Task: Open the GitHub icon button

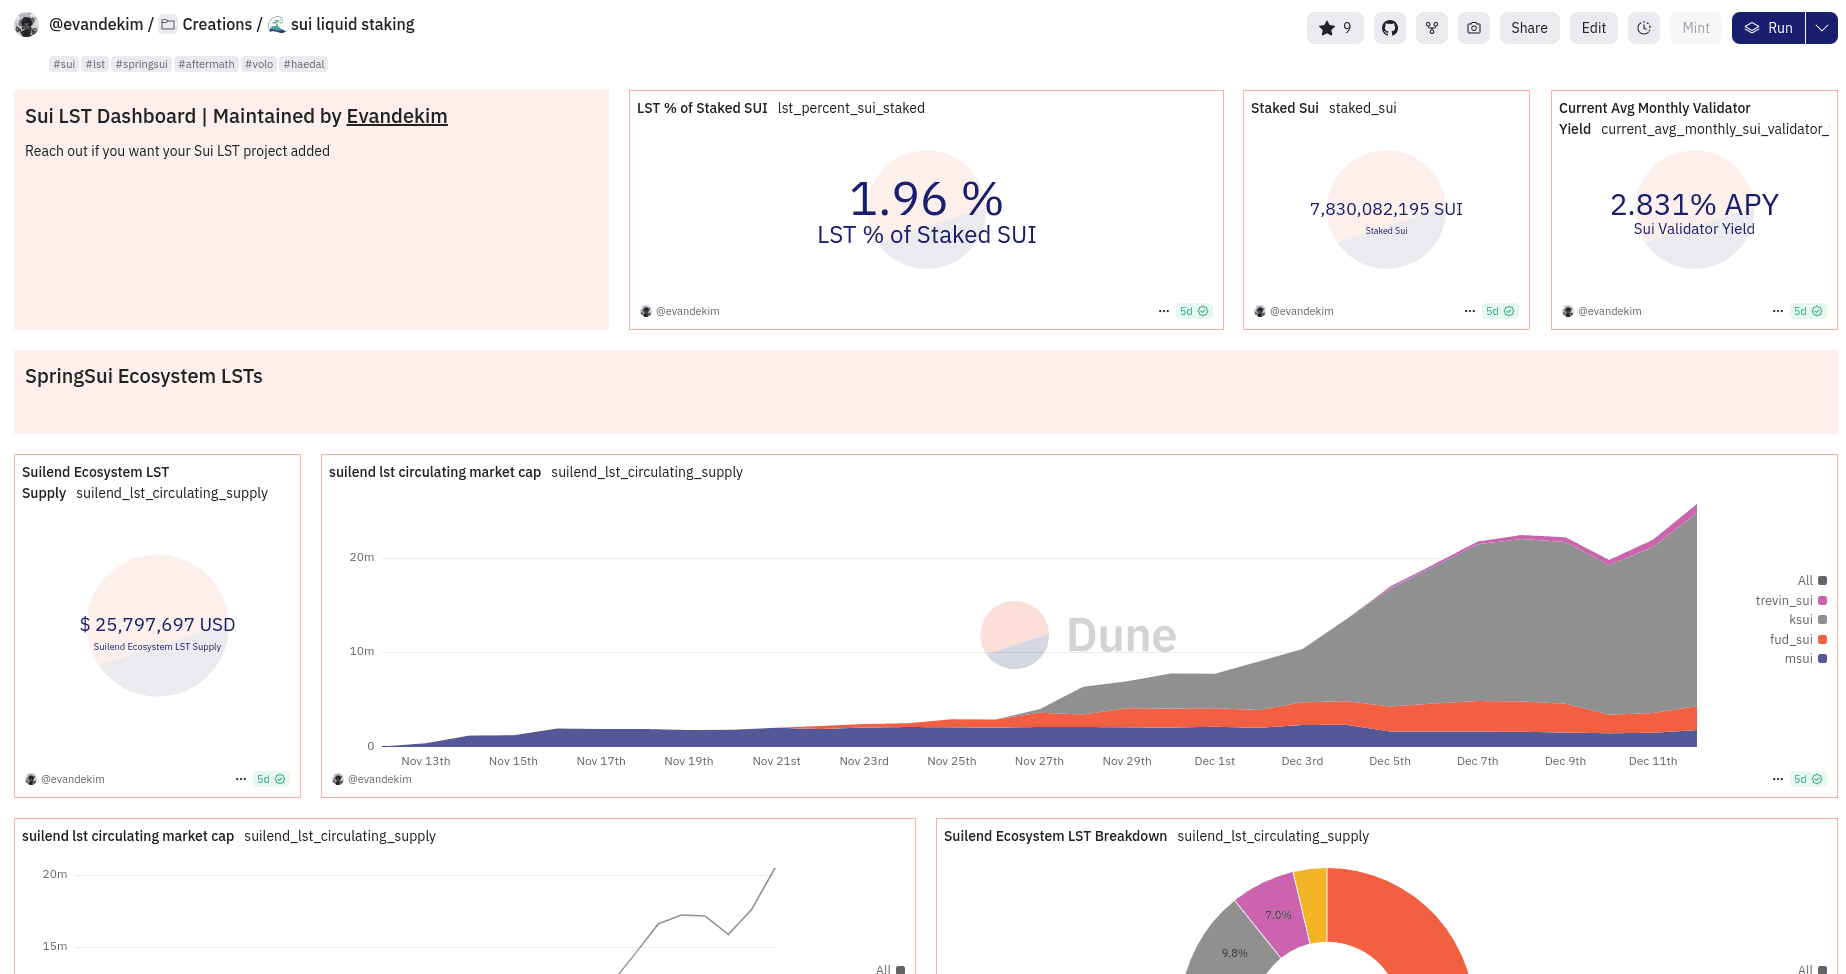Action: pyautogui.click(x=1390, y=28)
